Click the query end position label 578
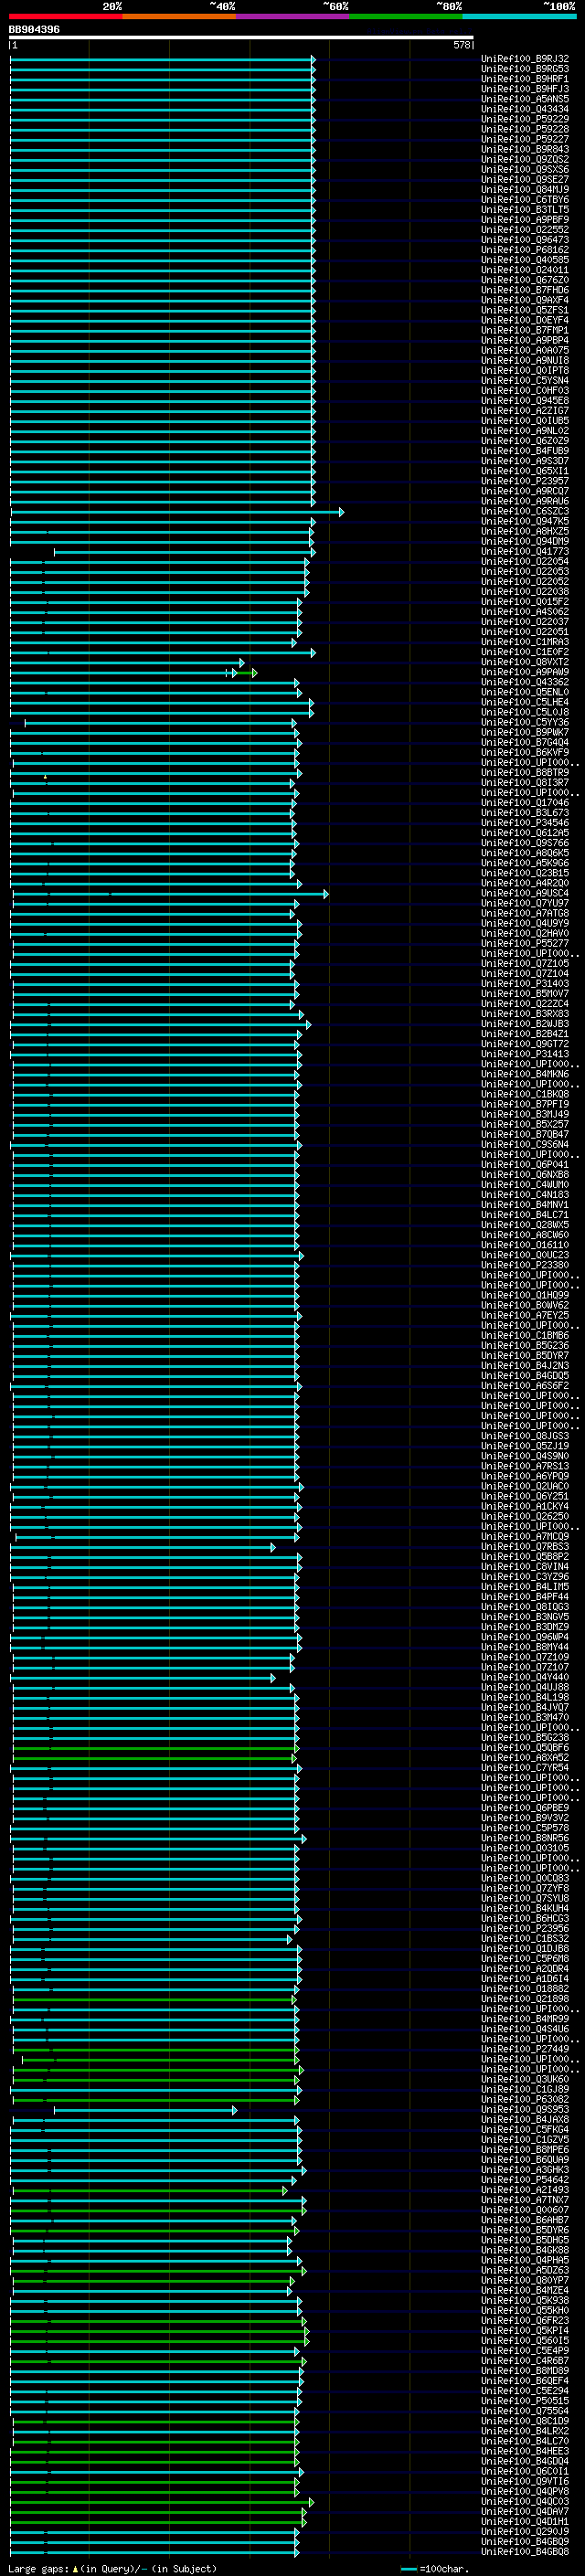 click(461, 45)
